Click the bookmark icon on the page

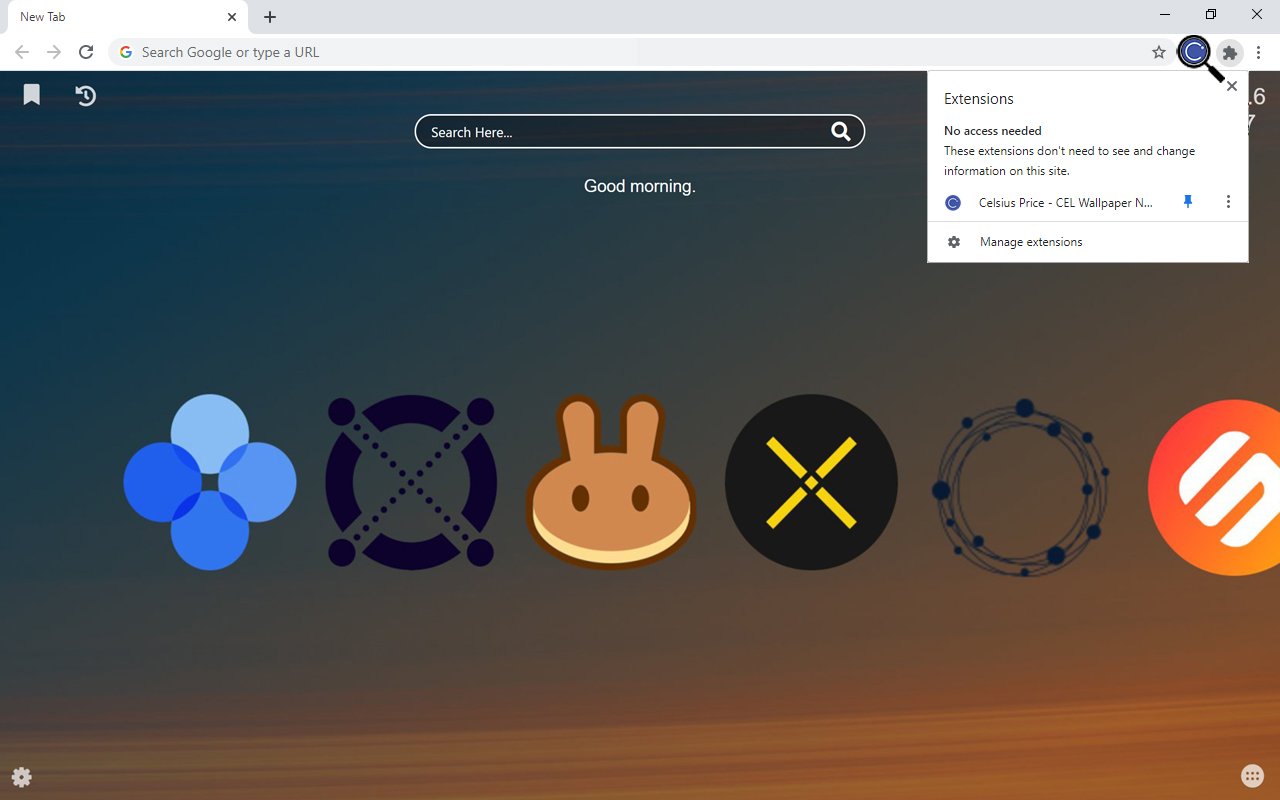pyautogui.click(x=32, y=95)
